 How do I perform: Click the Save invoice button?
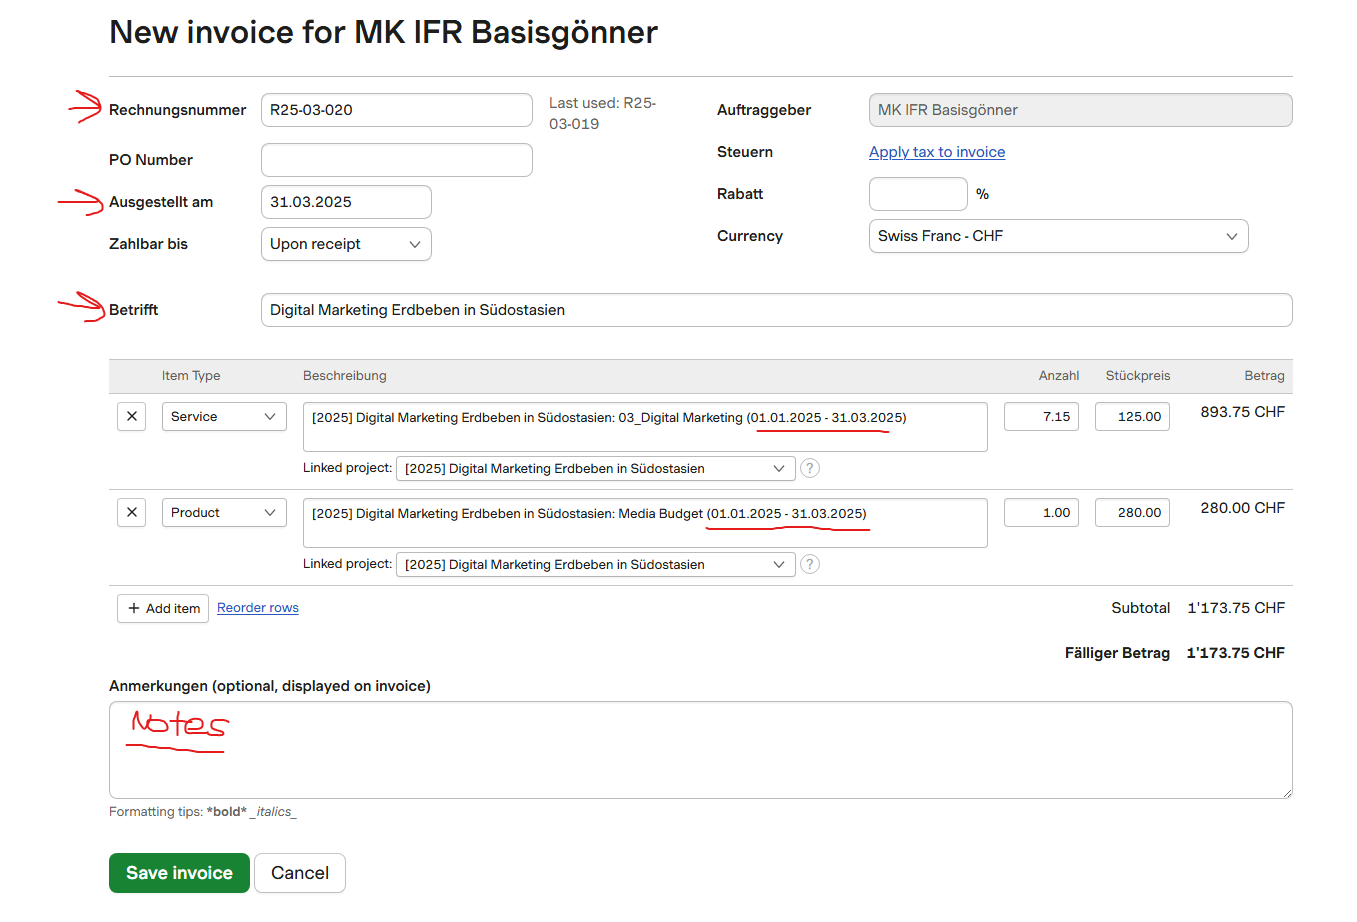[x=179, y=873]
